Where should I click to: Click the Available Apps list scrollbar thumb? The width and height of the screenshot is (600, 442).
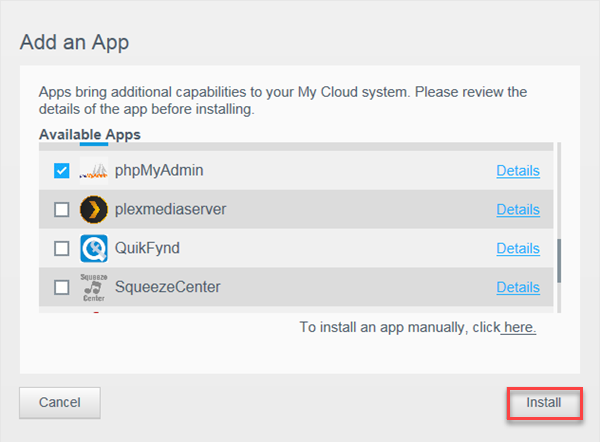point(559,260)
